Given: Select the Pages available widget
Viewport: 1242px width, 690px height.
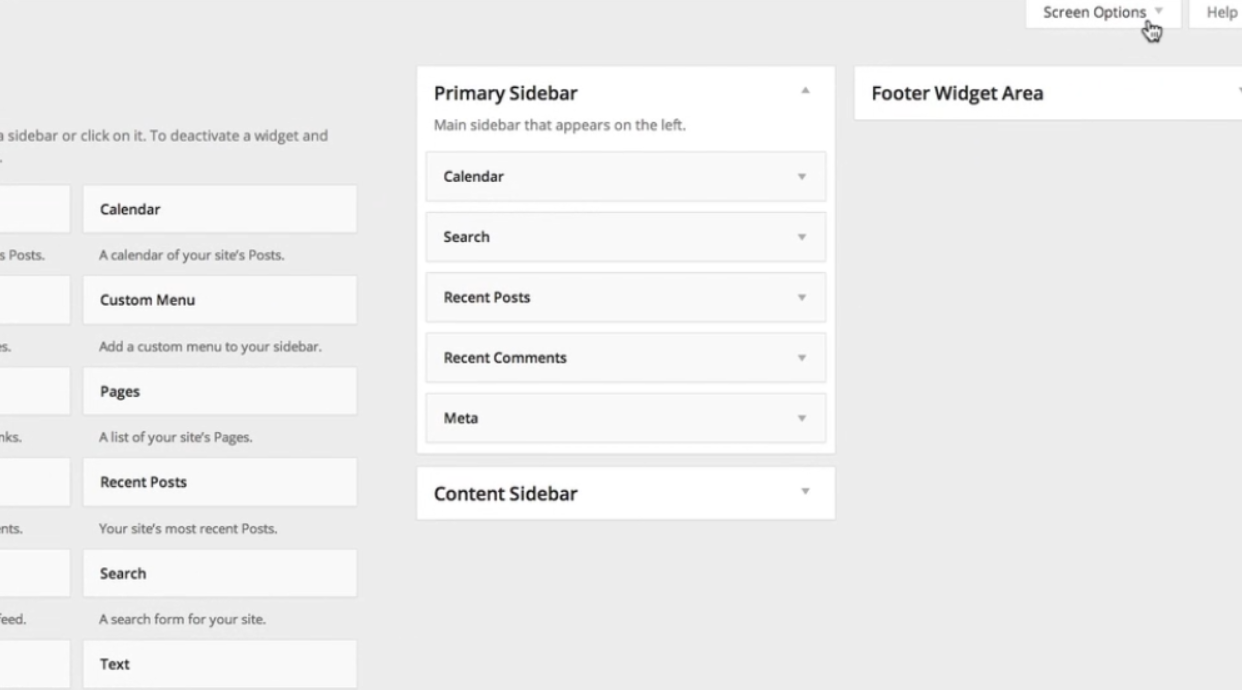Looking at the screenshot, I should click(x=219, y=392).
